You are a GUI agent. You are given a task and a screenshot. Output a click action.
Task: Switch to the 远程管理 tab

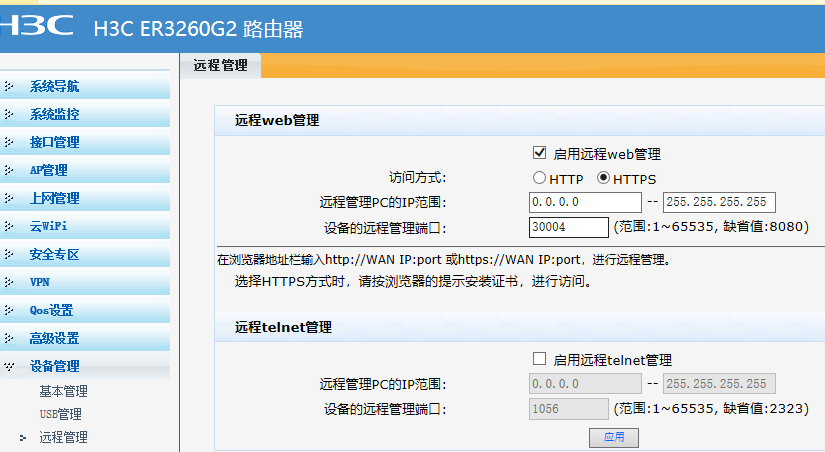pos(220,66)
